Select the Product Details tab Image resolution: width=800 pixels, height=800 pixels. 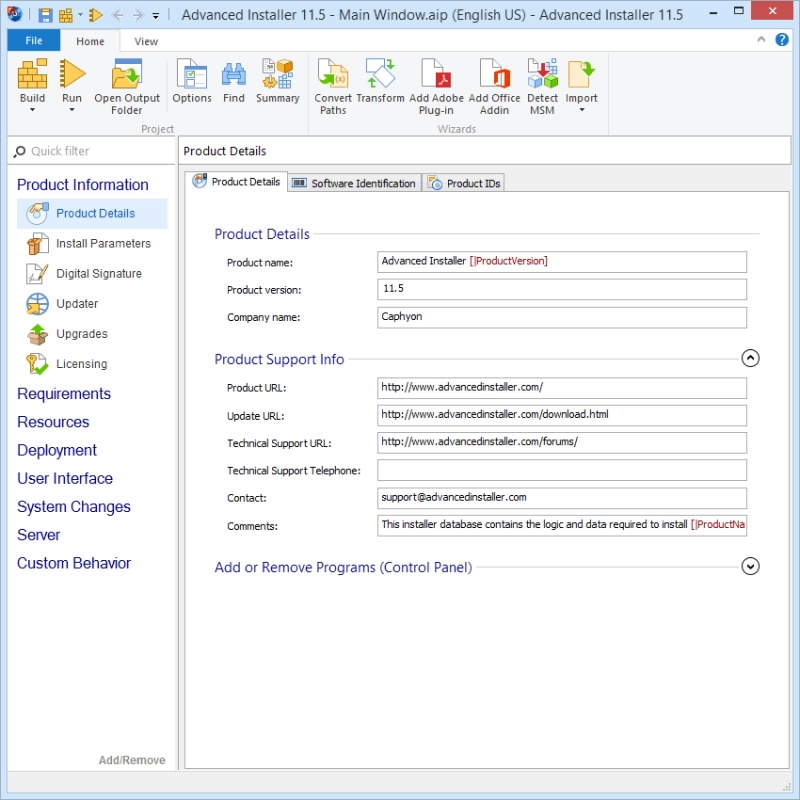236,182
